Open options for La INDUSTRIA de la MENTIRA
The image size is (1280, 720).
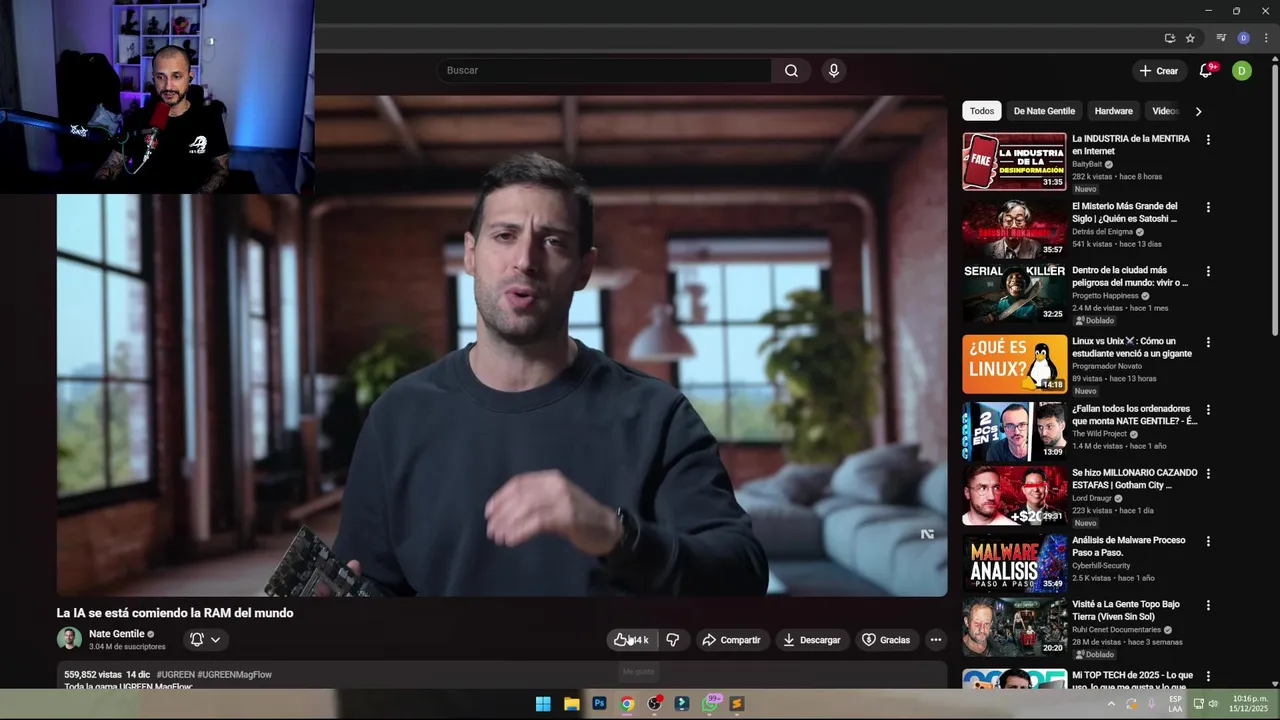click(x=1208, y=140)
